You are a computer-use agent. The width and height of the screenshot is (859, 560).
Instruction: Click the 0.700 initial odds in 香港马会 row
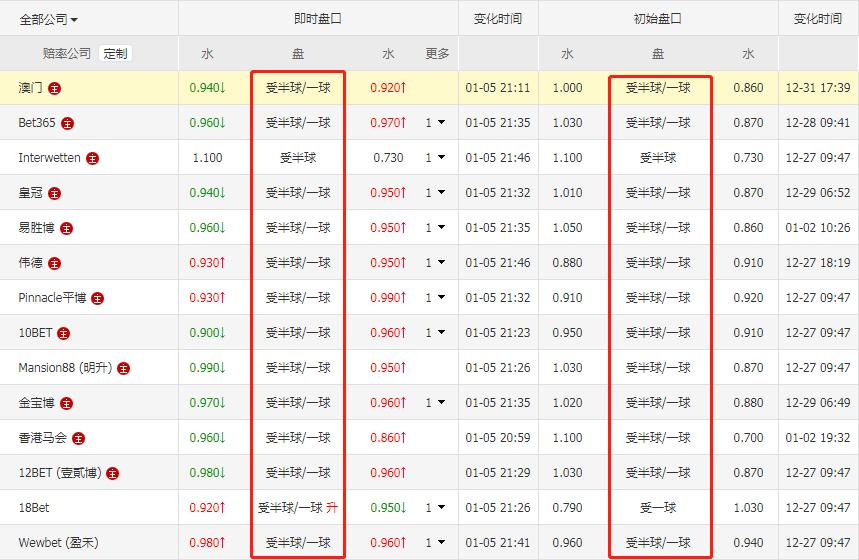pyautogui.click(x=748, y=438)
